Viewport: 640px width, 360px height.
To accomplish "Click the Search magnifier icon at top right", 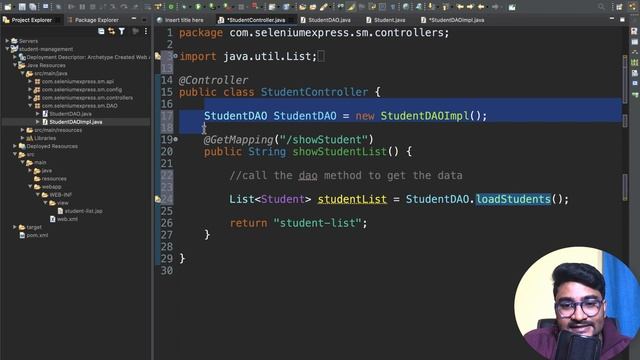I will (x=602, y=7).
